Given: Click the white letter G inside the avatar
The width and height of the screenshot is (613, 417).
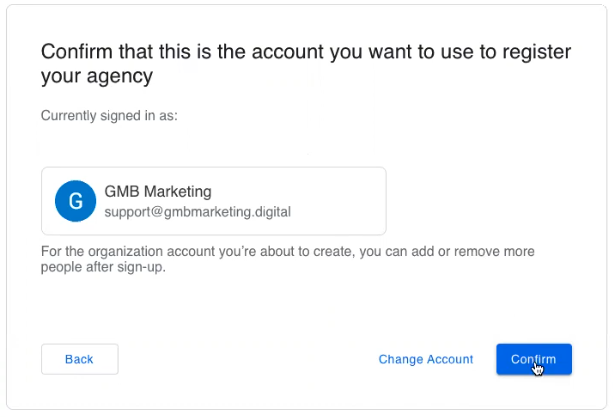Looking at the screenshot, I should pos(75,201).
